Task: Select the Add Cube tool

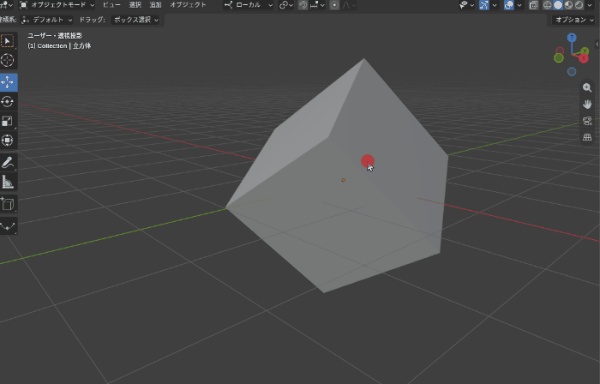Action: [7, 204]
